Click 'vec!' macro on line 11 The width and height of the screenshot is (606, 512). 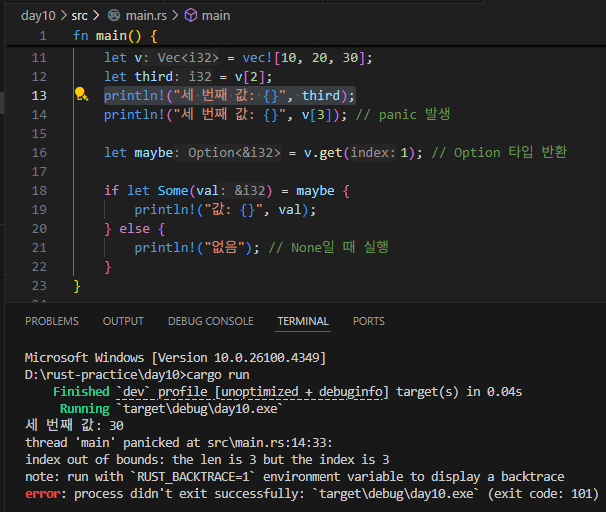click(257, 58)
